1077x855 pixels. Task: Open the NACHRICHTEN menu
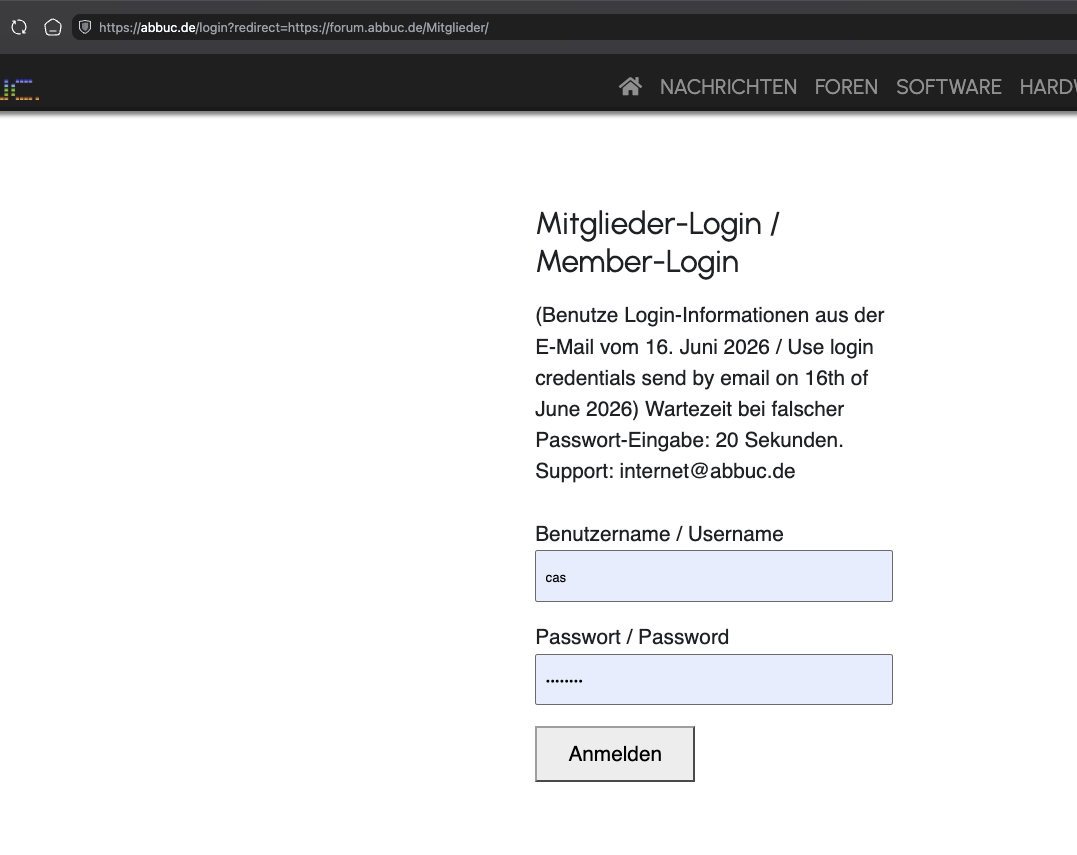[x=728, y=87]
